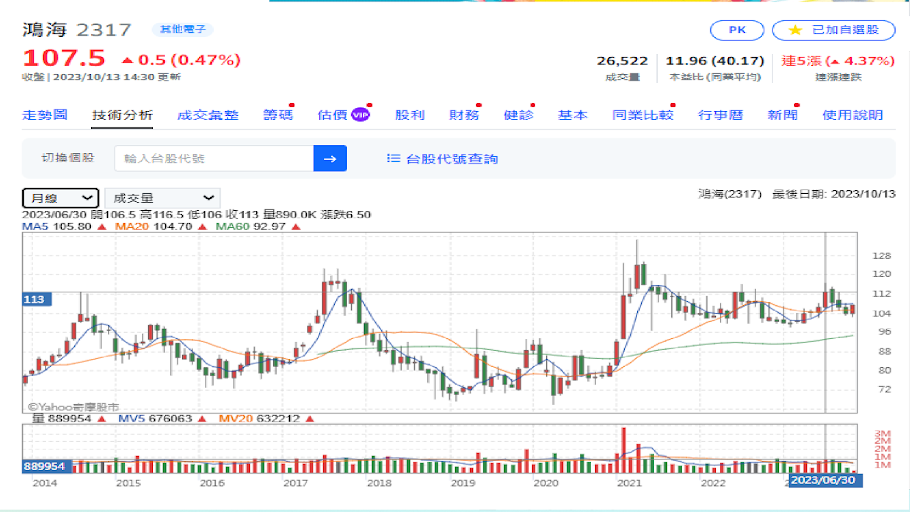The height and width of the screenshot is (512, 910).
Task: Click the VIP badge next to 估價
Action: (x=360, y=115)
